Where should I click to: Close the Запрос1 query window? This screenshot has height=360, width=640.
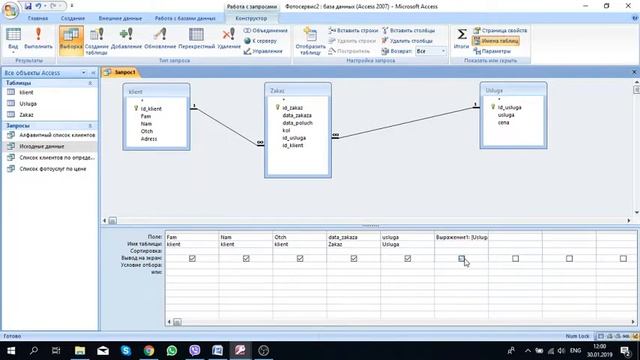click(634, 72)
